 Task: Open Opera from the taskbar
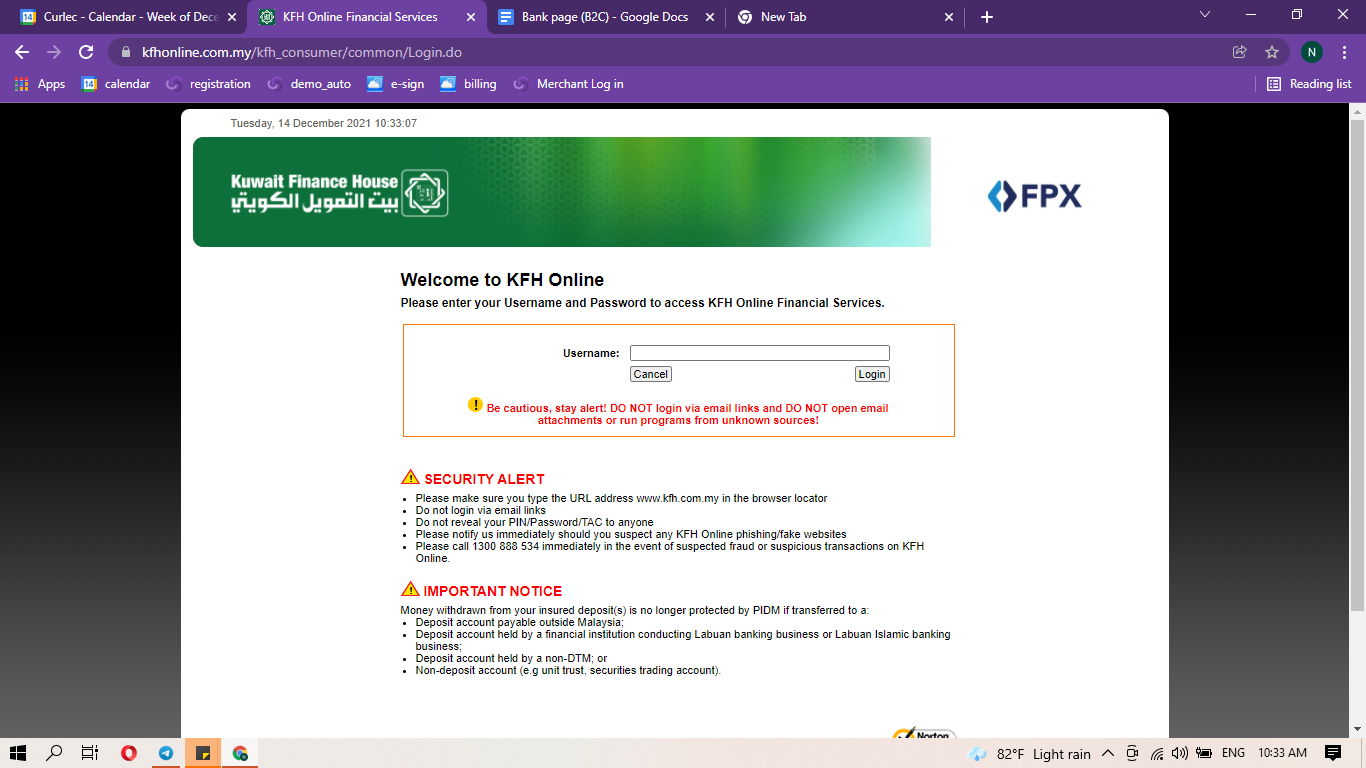click(129, 753)
